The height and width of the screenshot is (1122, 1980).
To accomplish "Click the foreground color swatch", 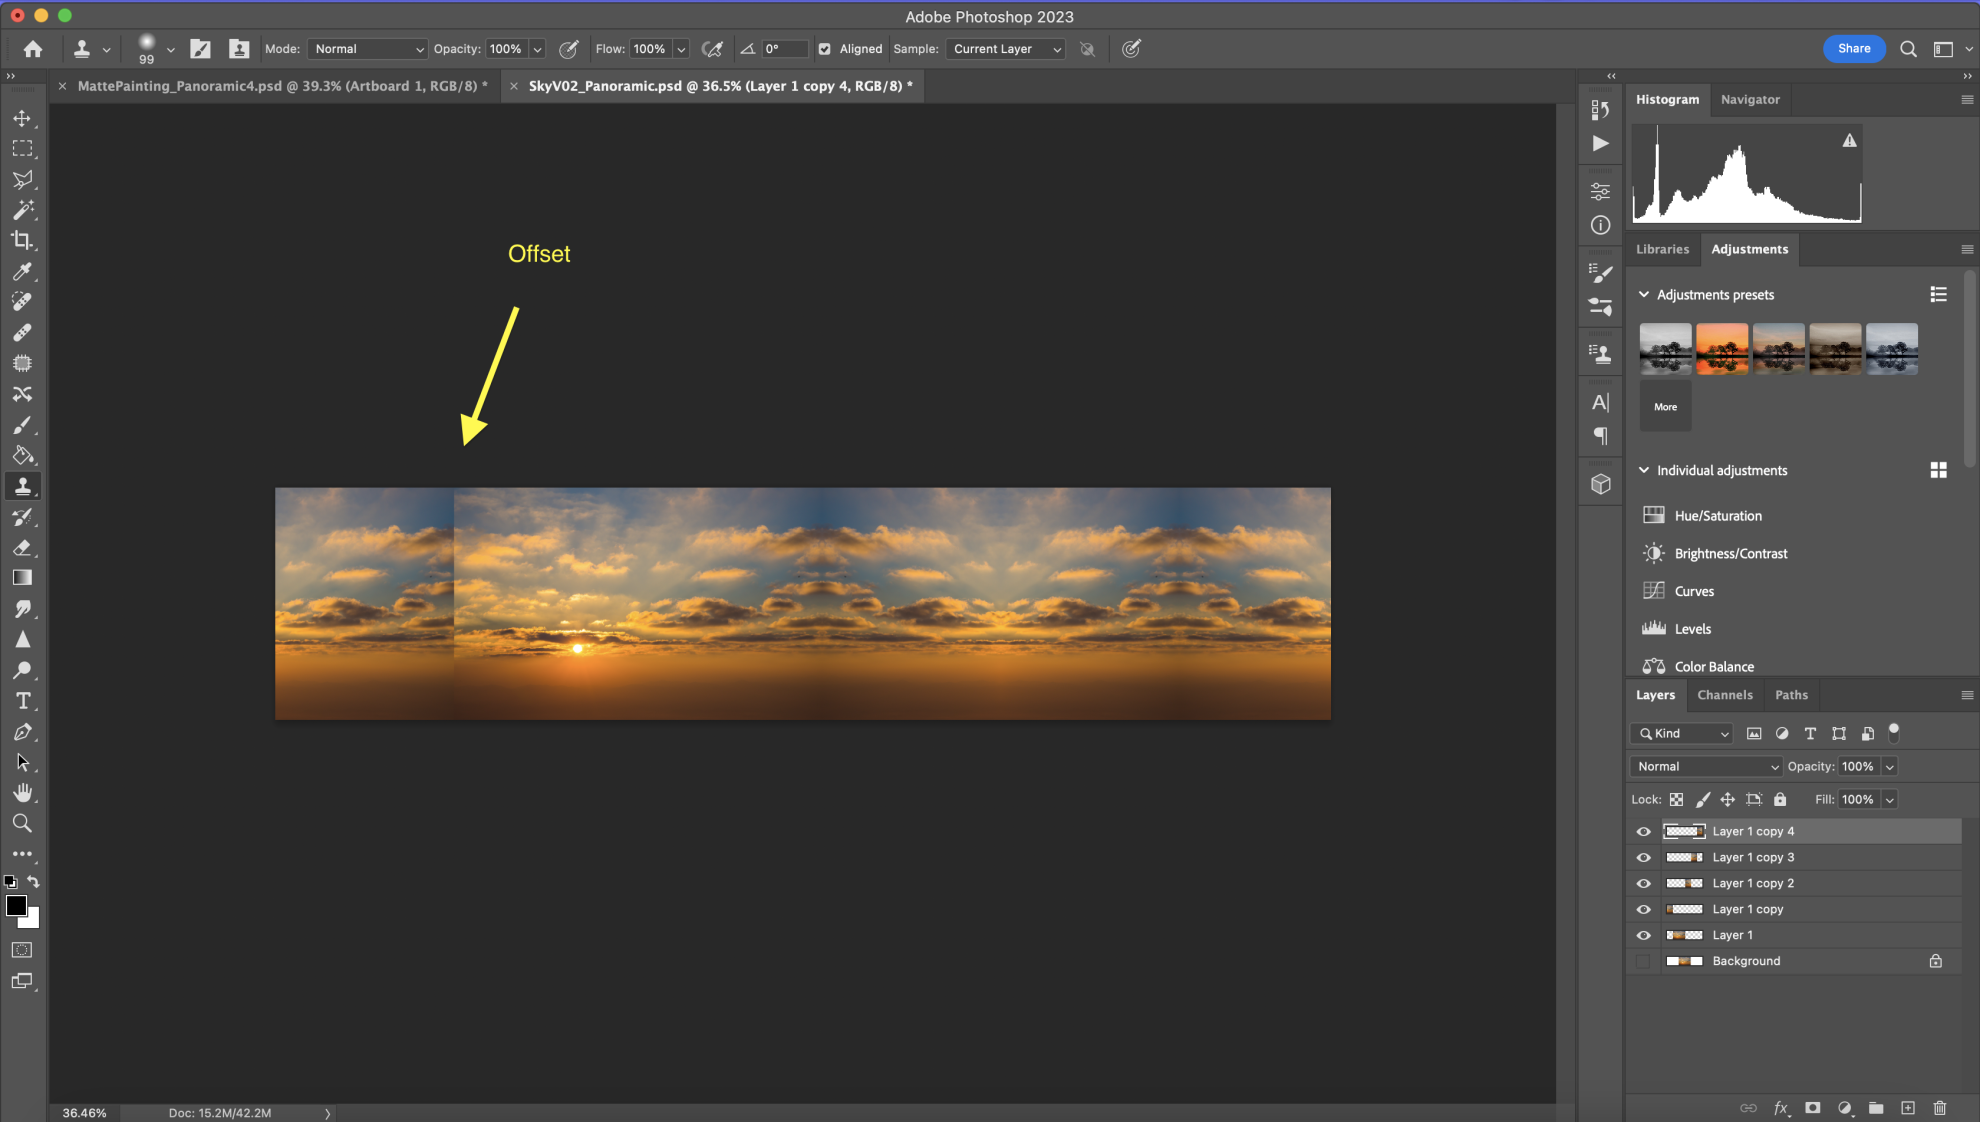I will point(17,906).
